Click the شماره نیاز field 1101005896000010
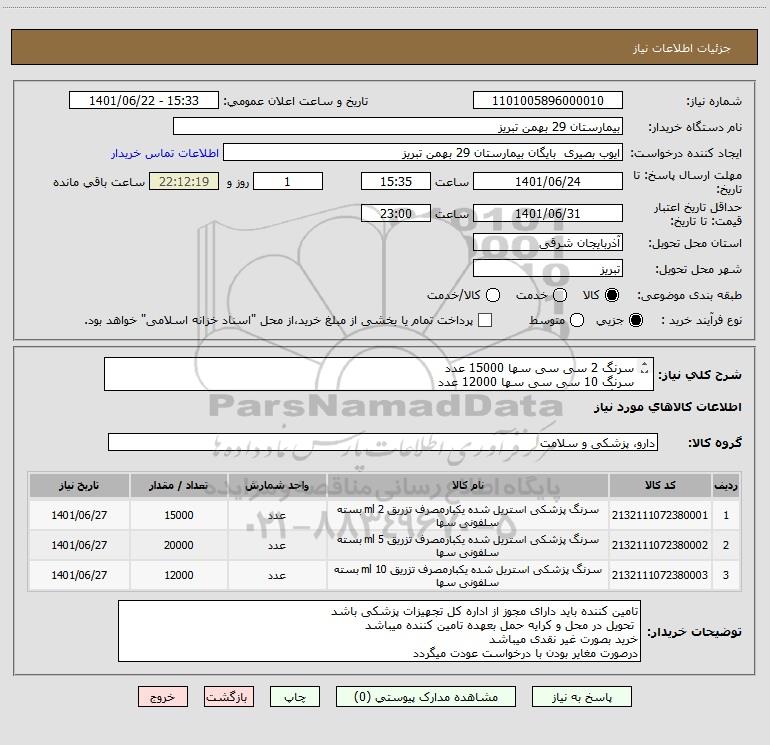This screenshot has height=745, width=770. pyautogui.click(x=548, y=100)
